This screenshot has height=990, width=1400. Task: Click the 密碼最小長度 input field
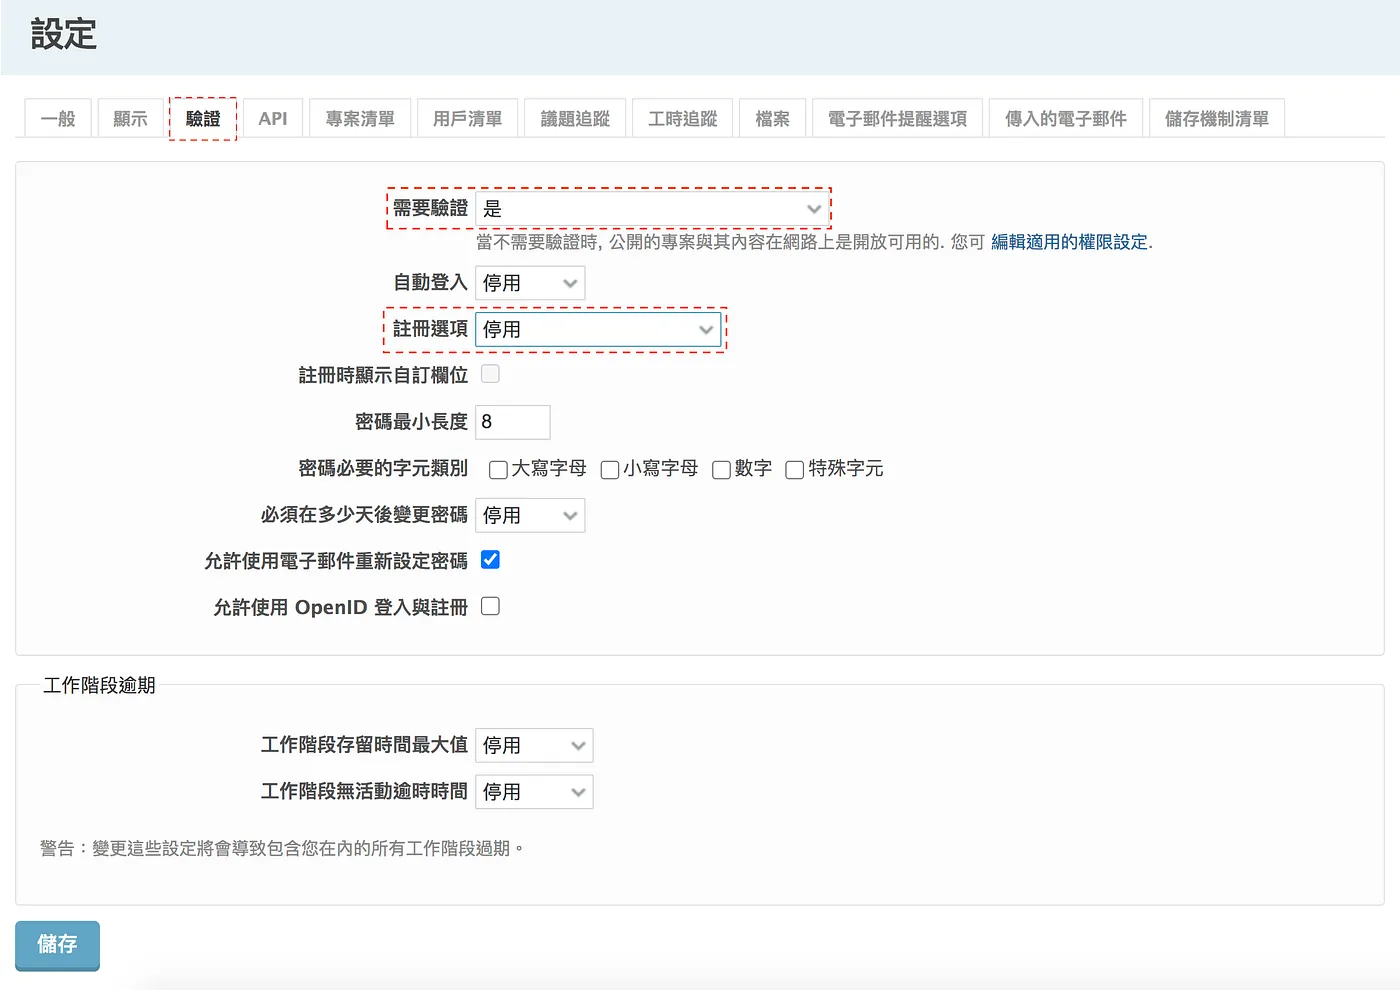click(513, 422)
